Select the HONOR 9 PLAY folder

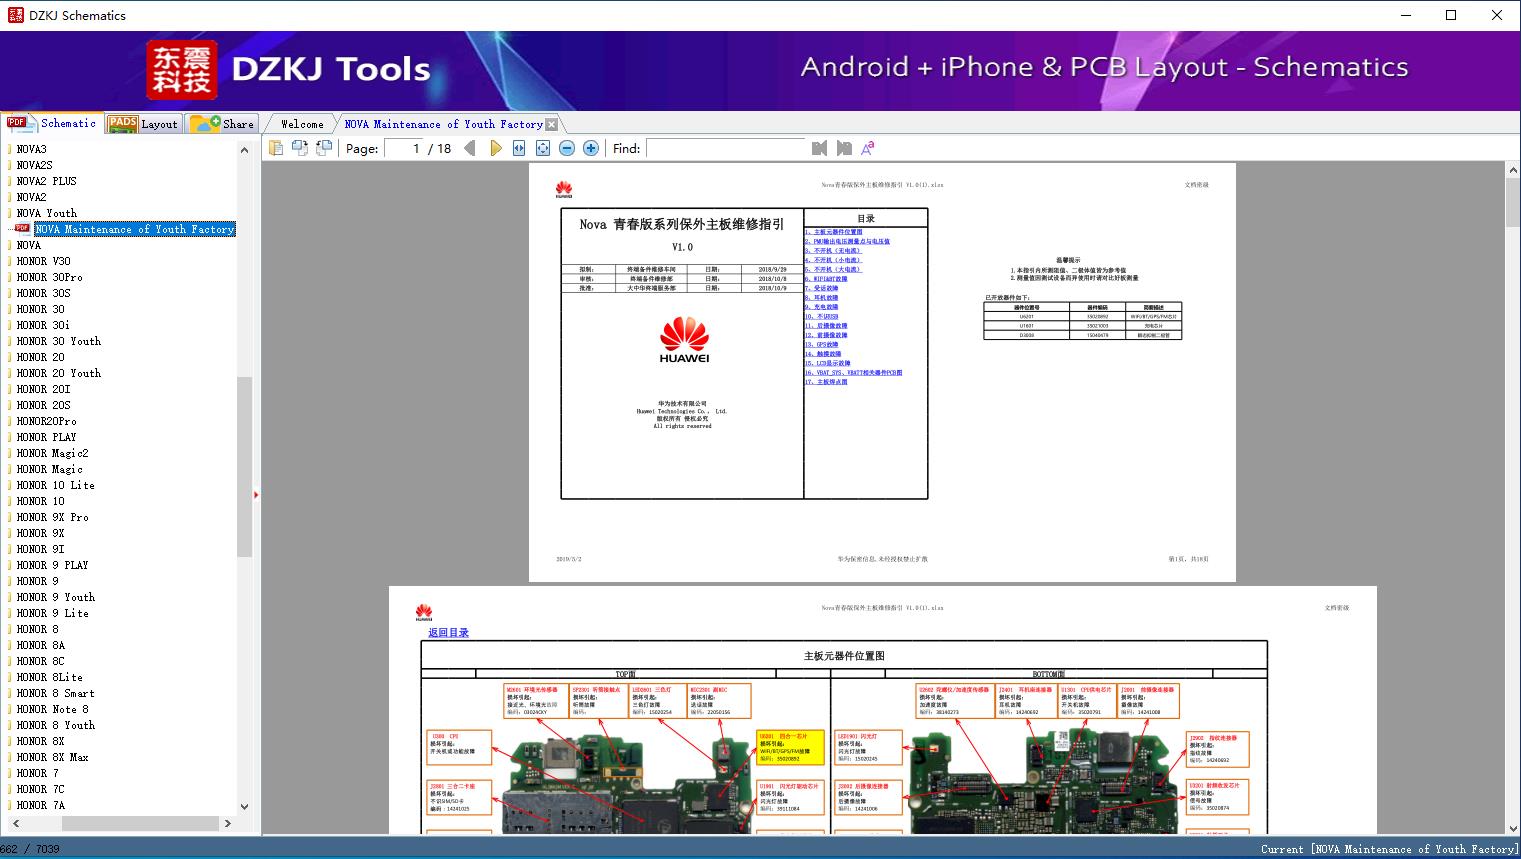point(52,565)
